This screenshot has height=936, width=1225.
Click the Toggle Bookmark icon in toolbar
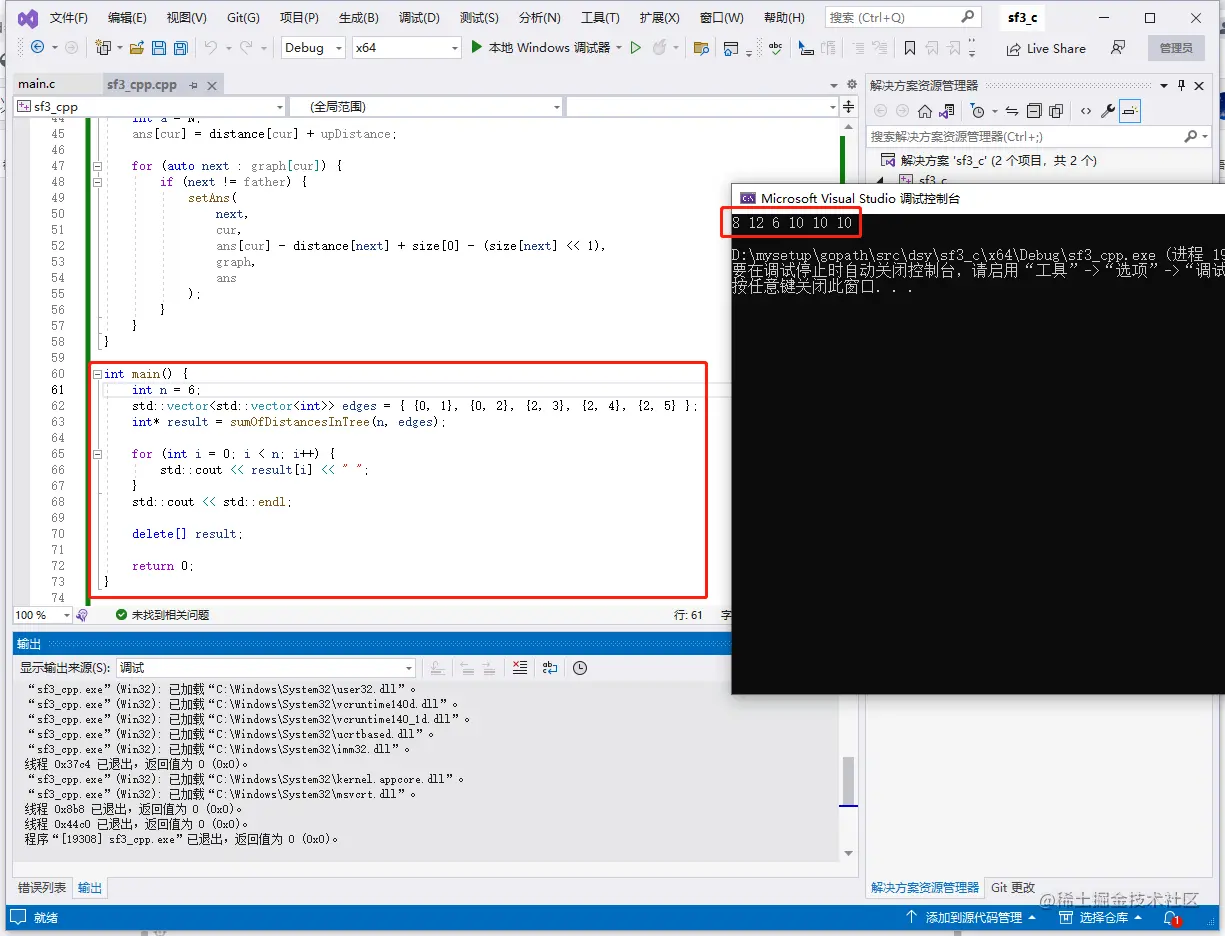[x=909, y=47]
